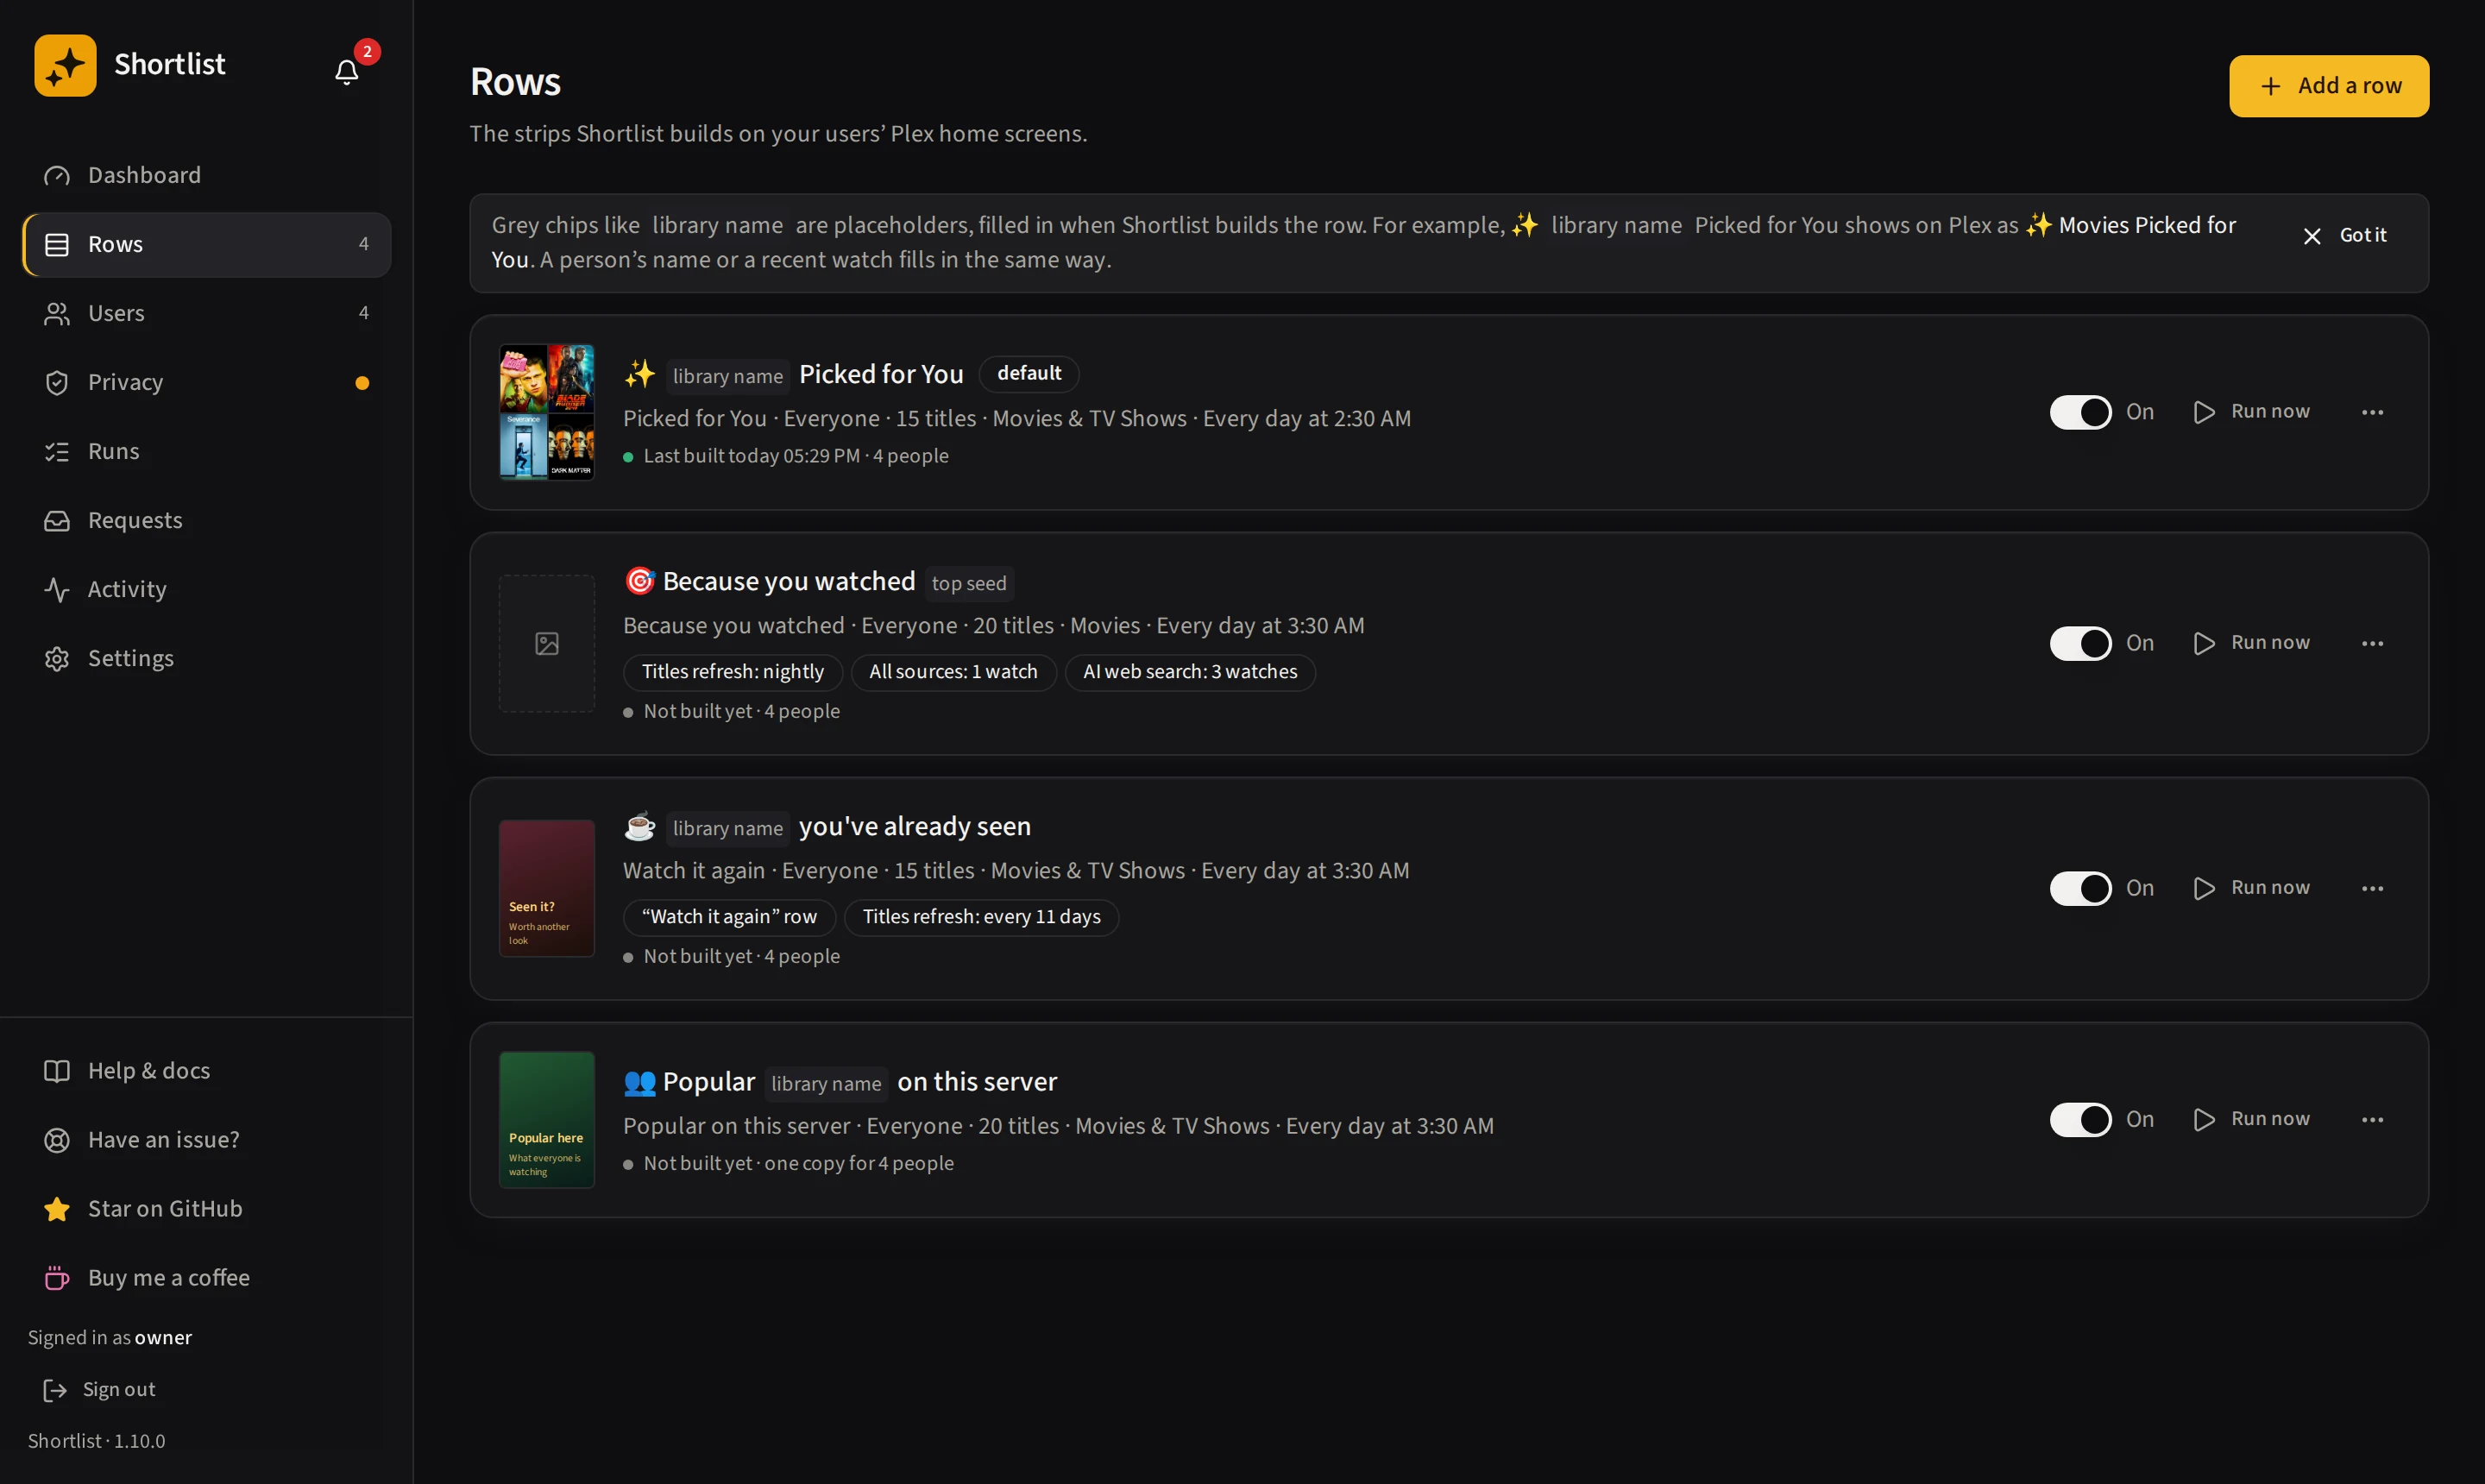Click the "Watch it again" row chip
This screenshot has height=1484, width=2485.
tap(729, 917)
